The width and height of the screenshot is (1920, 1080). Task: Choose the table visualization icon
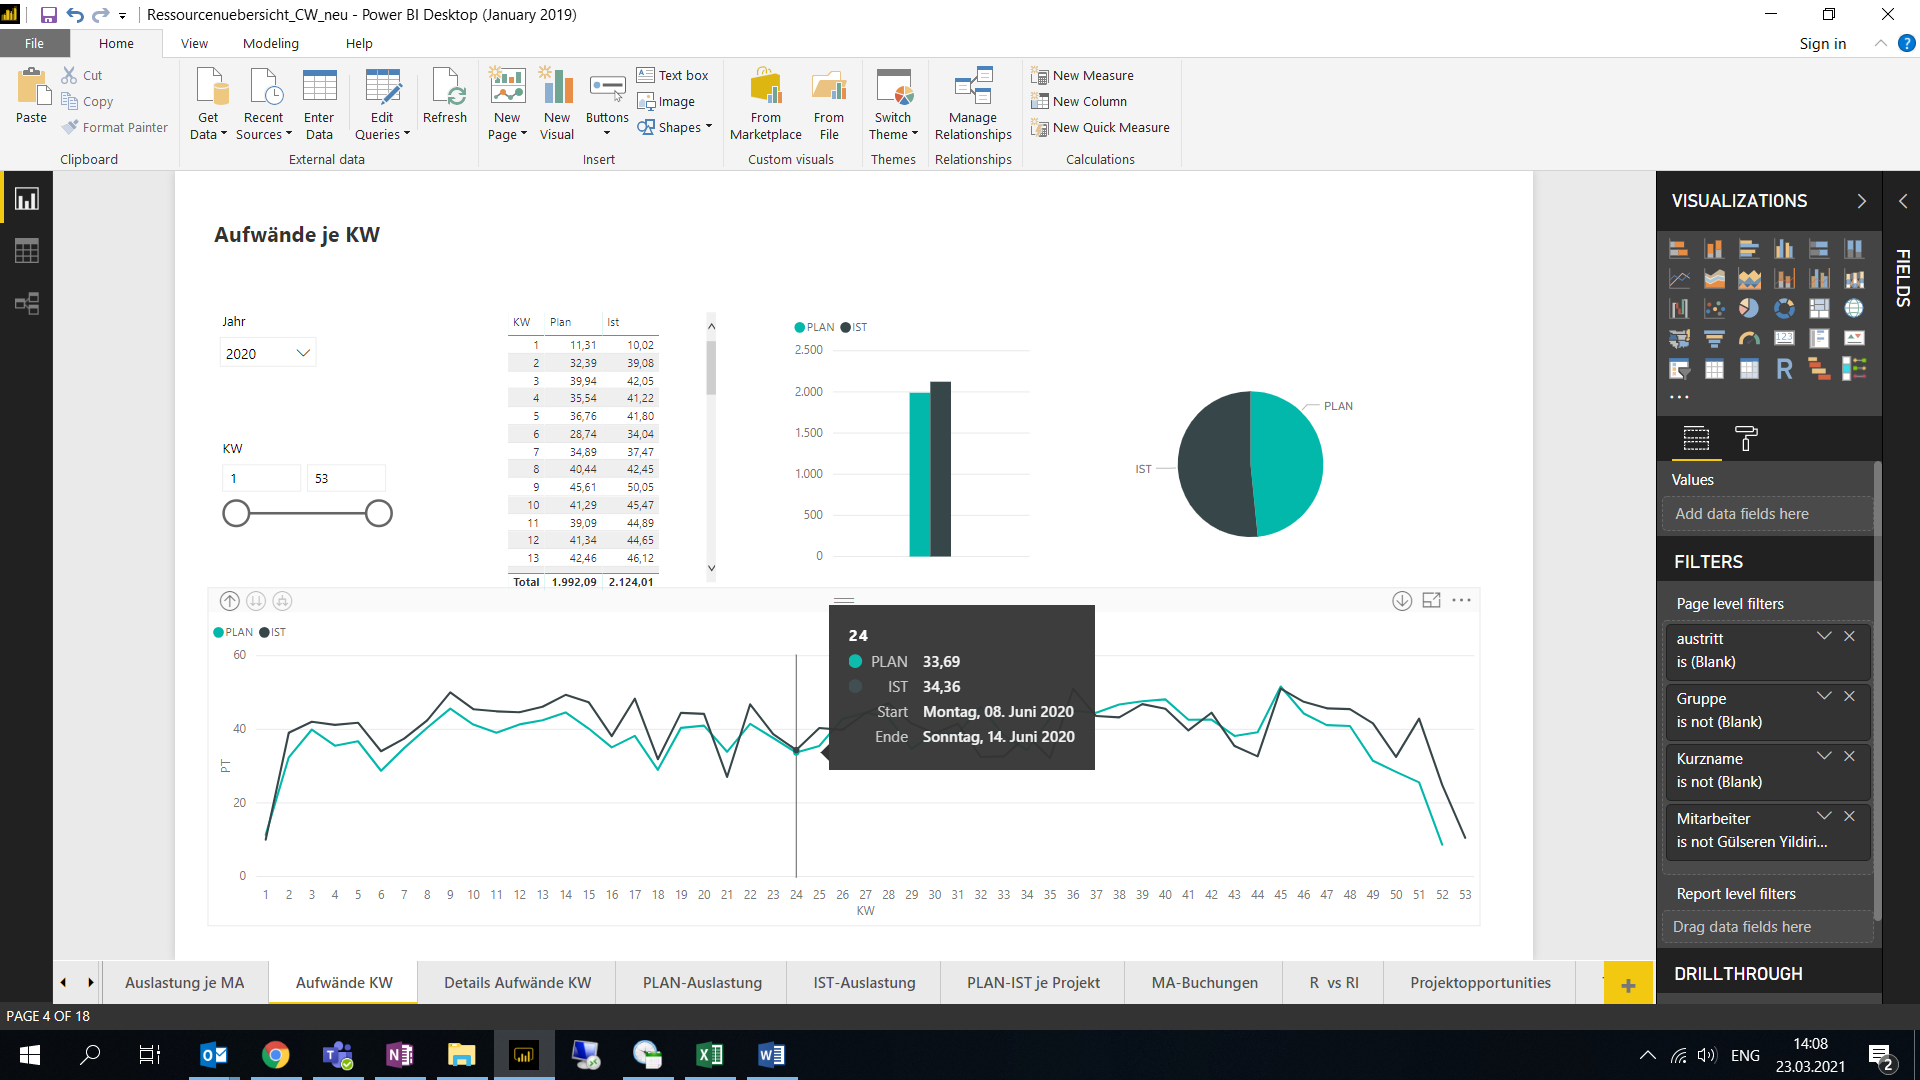1714,369
